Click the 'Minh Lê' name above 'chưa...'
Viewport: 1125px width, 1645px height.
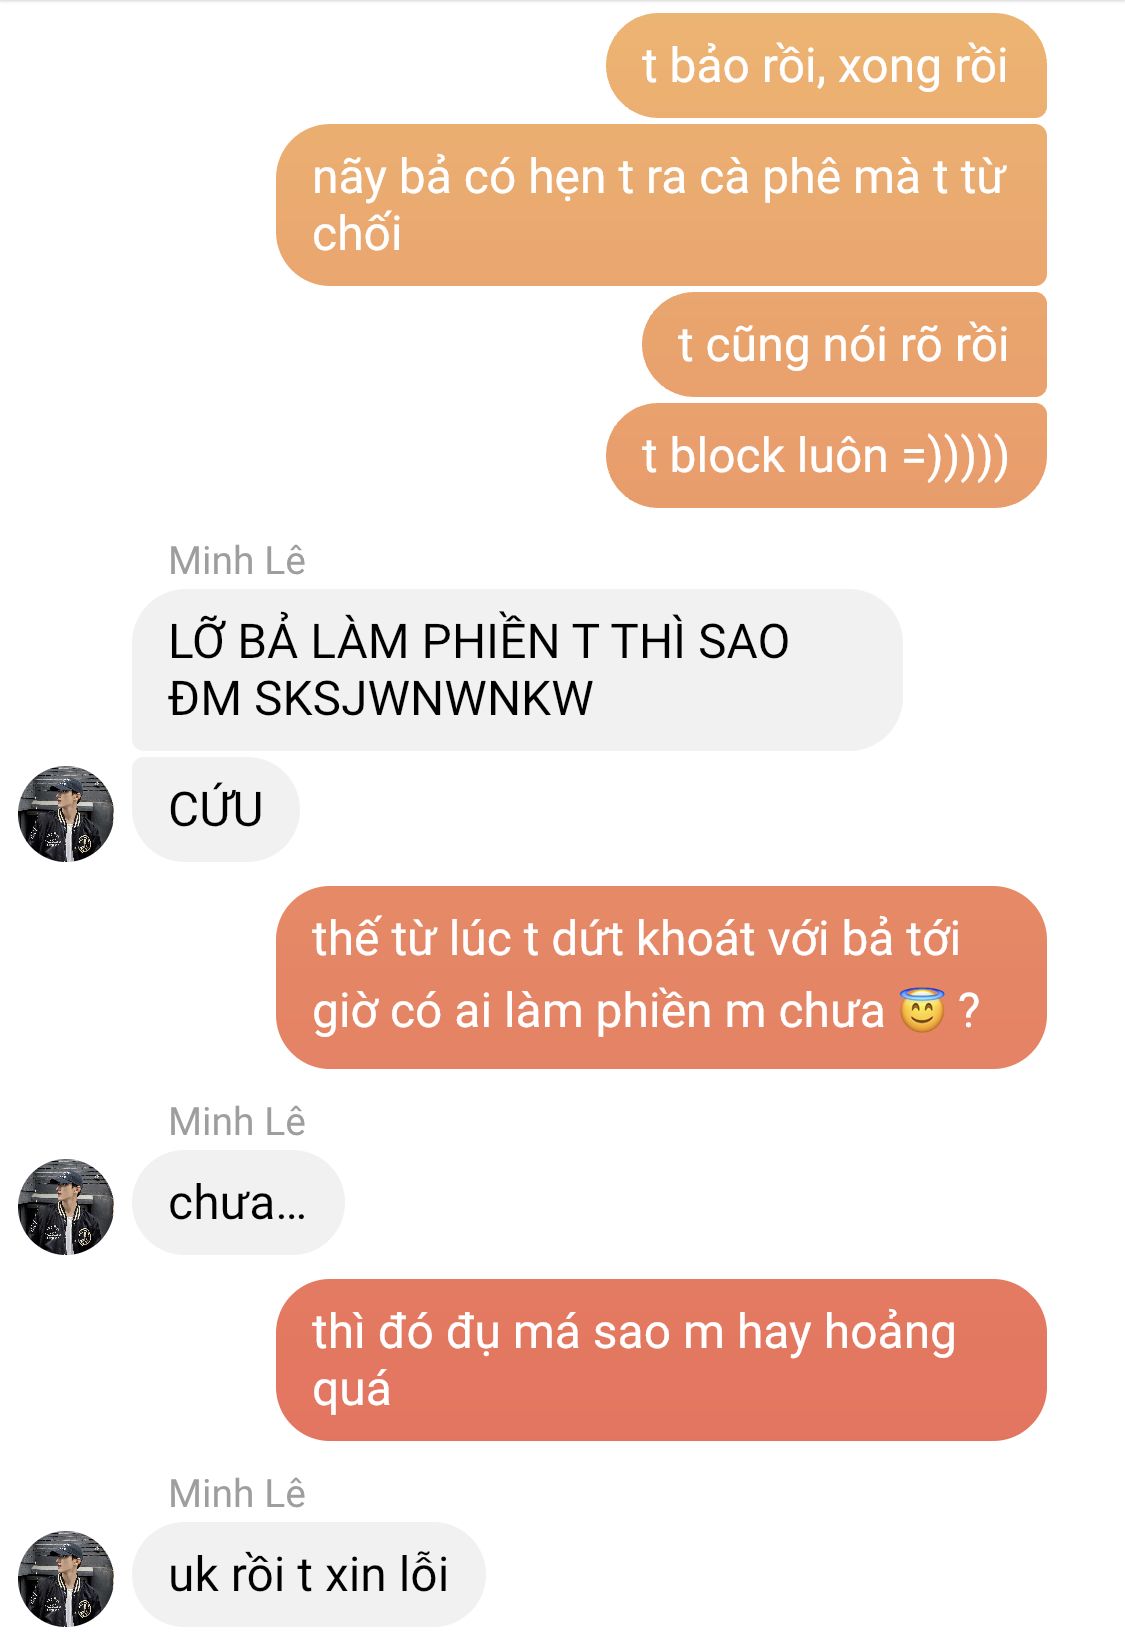pos(237,1122)
